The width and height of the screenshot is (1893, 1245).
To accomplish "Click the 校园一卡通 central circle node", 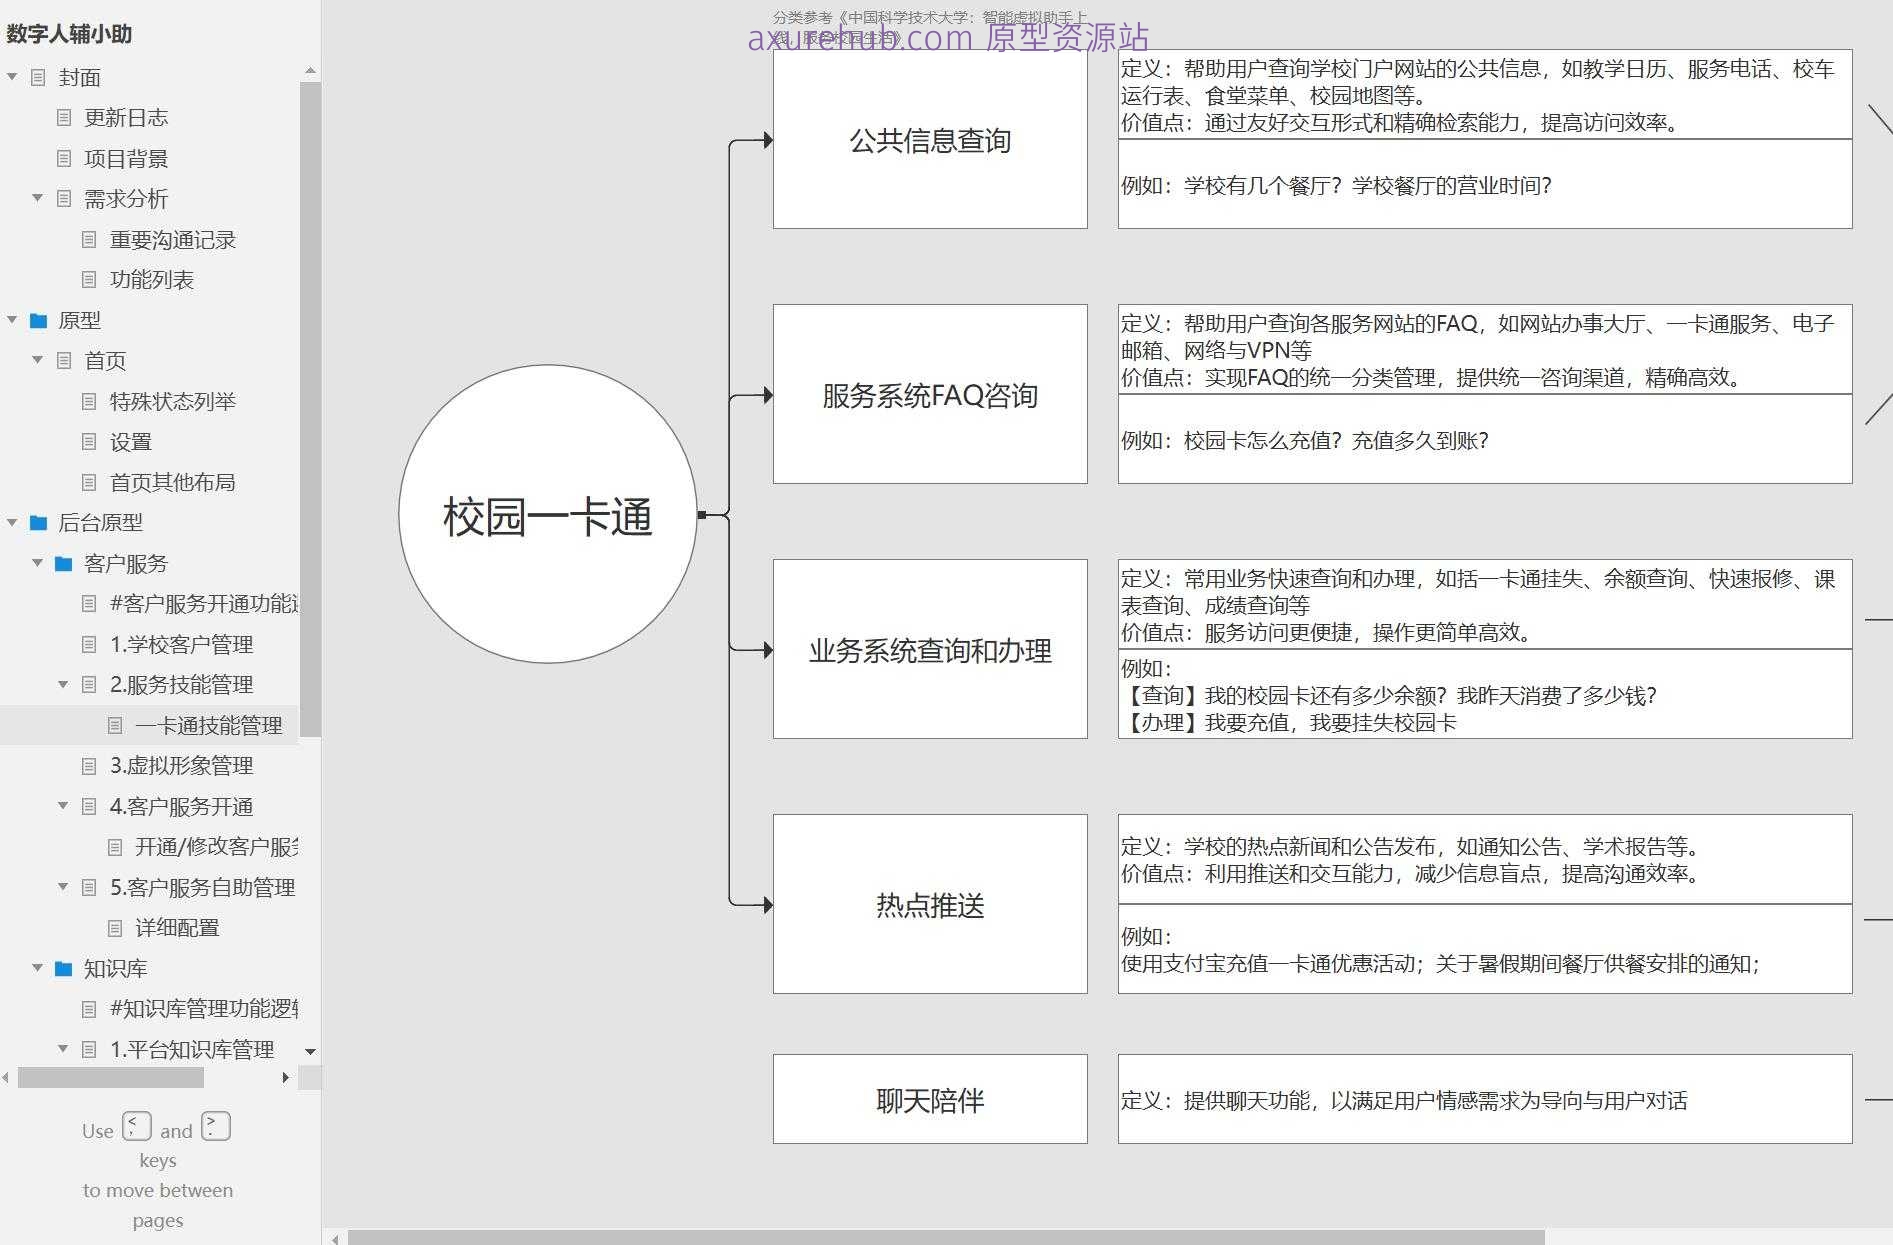I will pos(548,516).
